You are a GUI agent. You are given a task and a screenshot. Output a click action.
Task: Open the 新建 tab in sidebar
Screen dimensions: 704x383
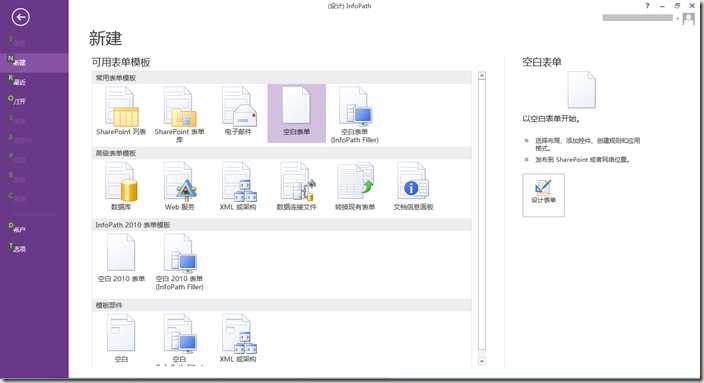[x=34, y=62]
